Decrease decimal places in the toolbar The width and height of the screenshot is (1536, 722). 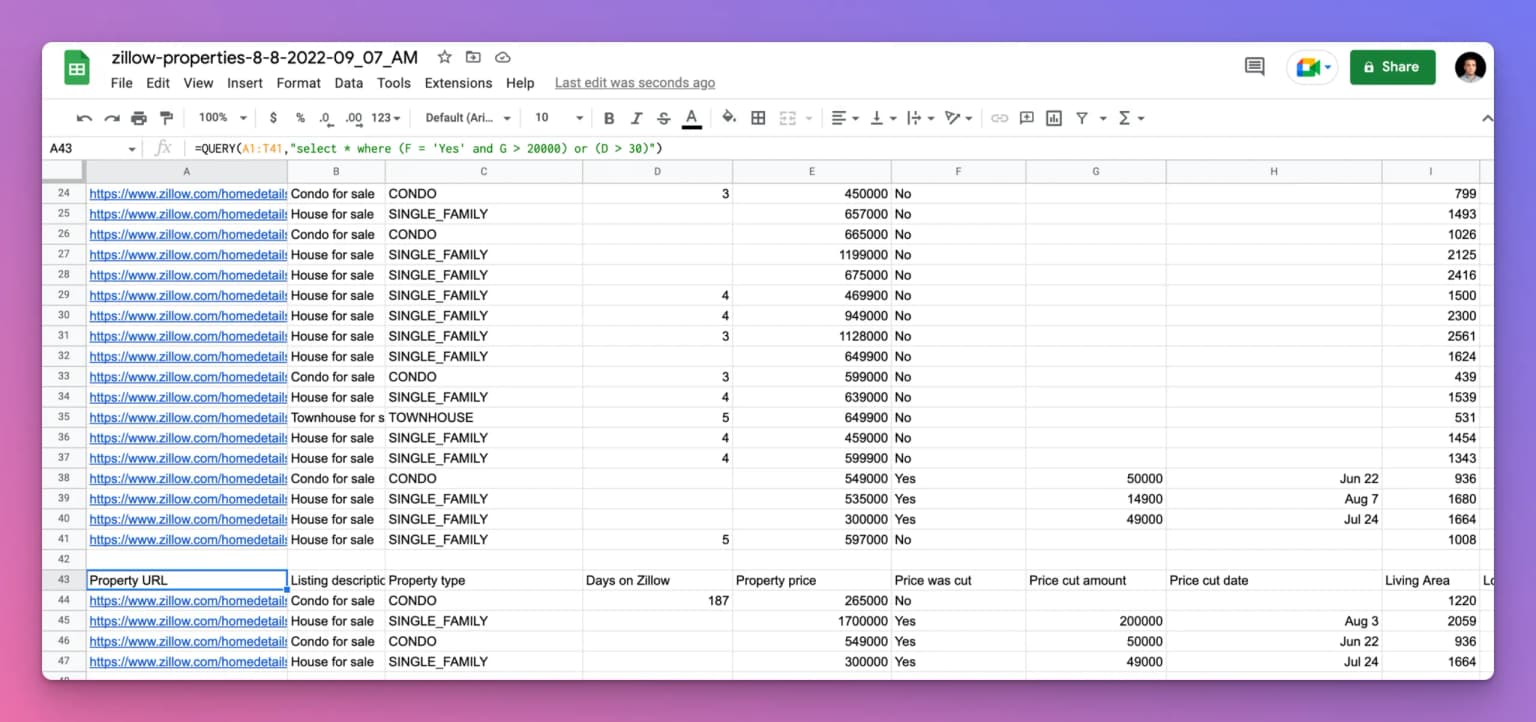[326, 118]
